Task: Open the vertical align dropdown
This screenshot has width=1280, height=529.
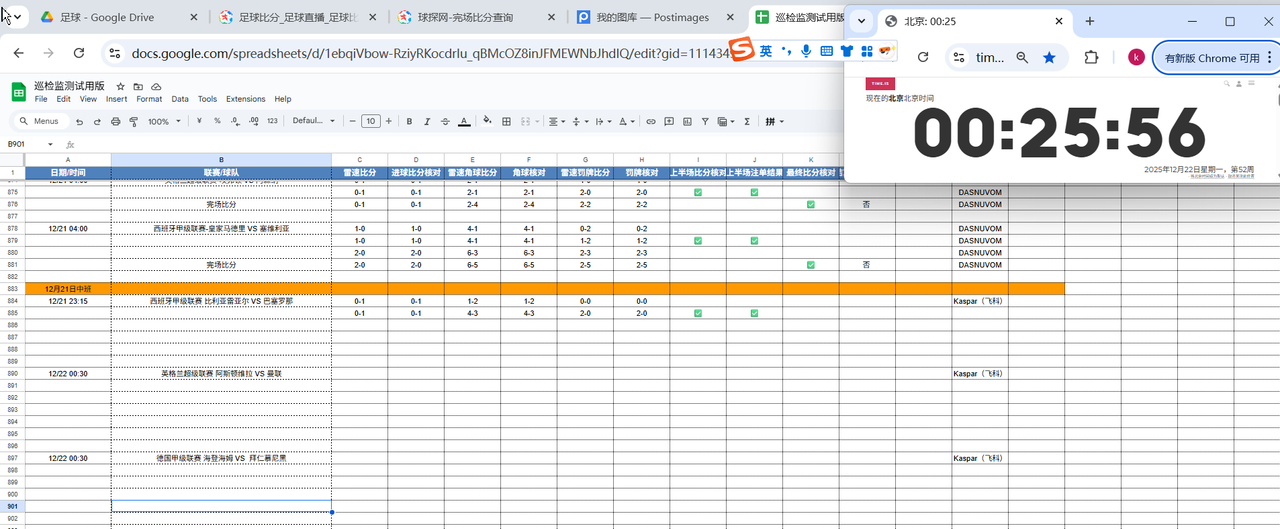Action: coord(579,121)
